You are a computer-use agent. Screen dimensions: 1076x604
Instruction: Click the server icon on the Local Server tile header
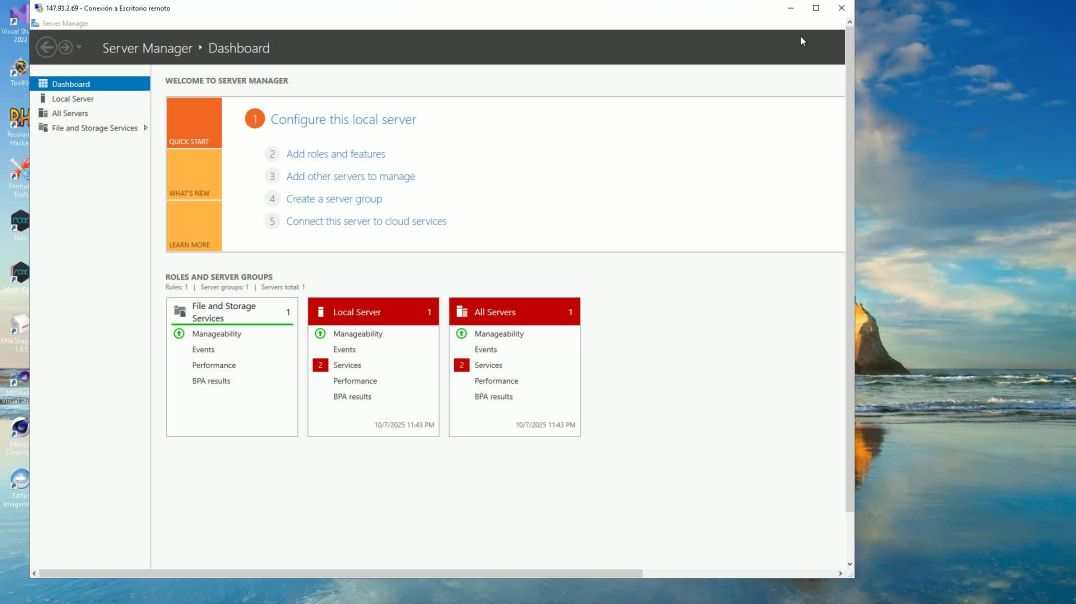coord(320,311)
